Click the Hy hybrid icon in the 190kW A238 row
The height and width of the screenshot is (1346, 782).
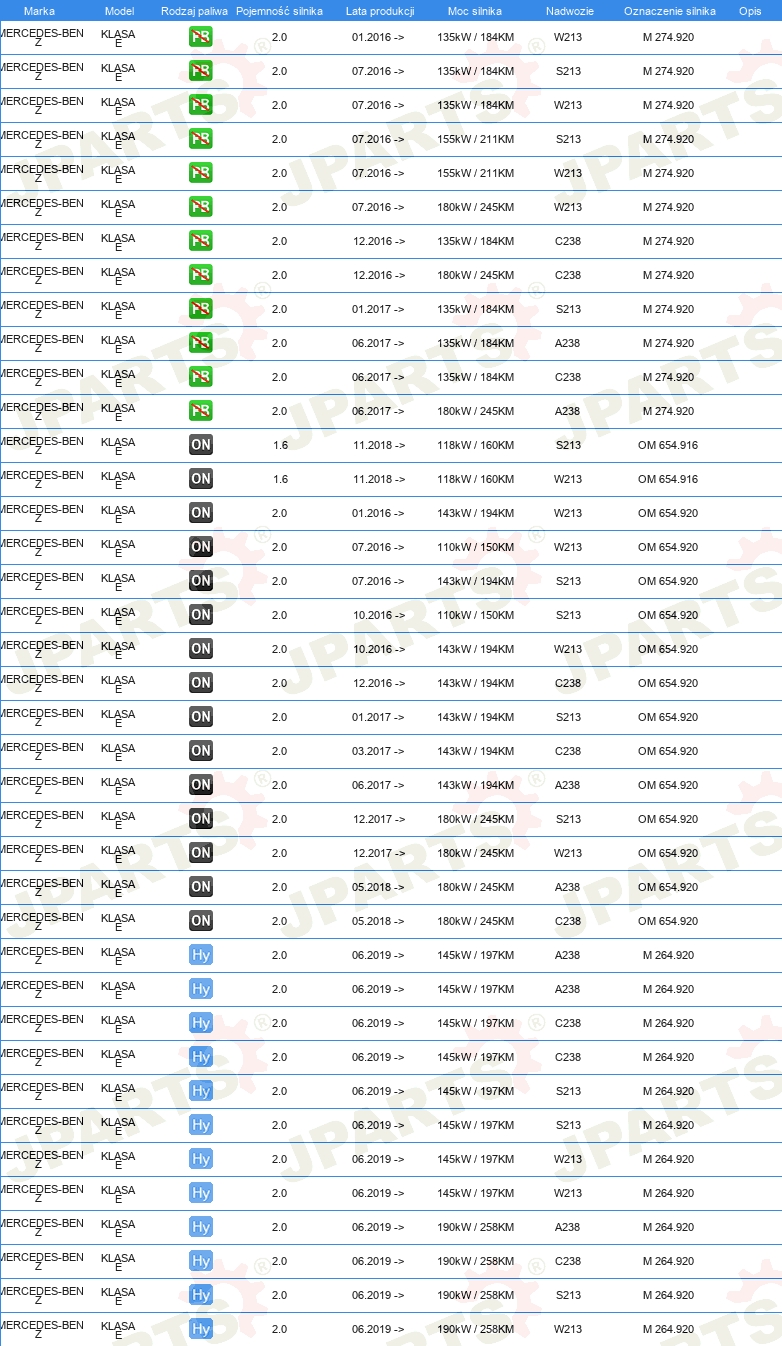pos(201,1227)
